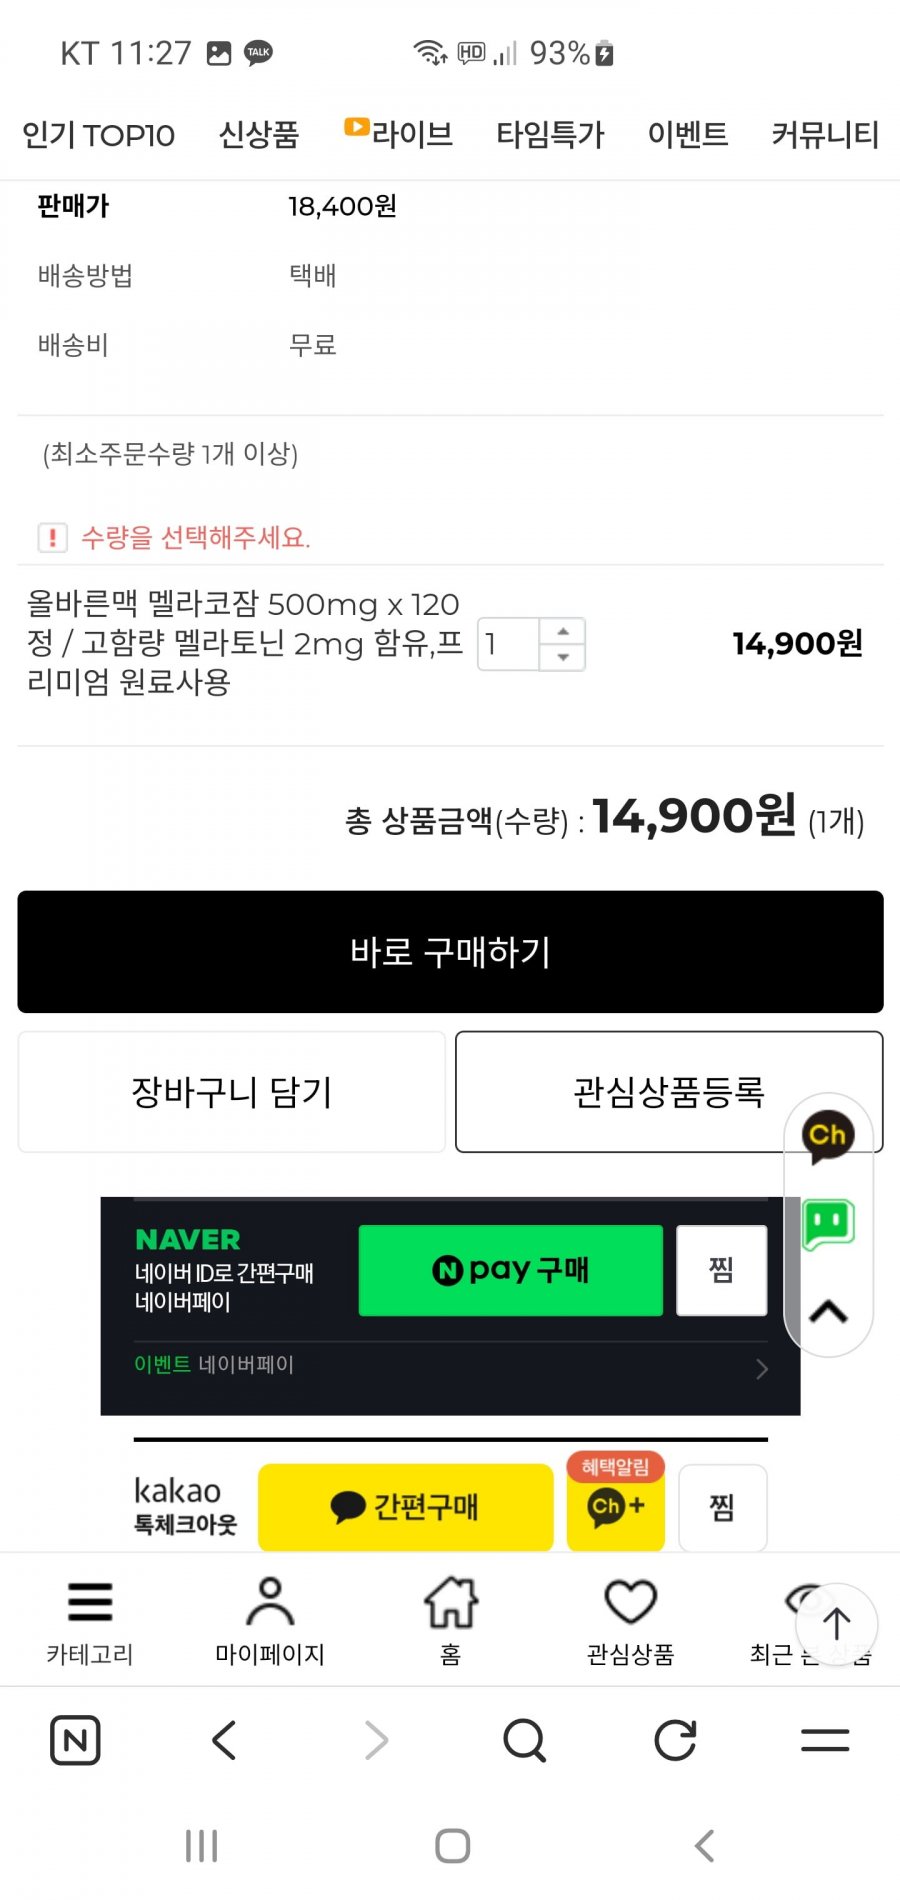Image resolution: width=900 pixels, height=1900 pixels.
Task: Tap the 장바구니 담기 button
Action: pyautogui.click(x=231, y=1092)
